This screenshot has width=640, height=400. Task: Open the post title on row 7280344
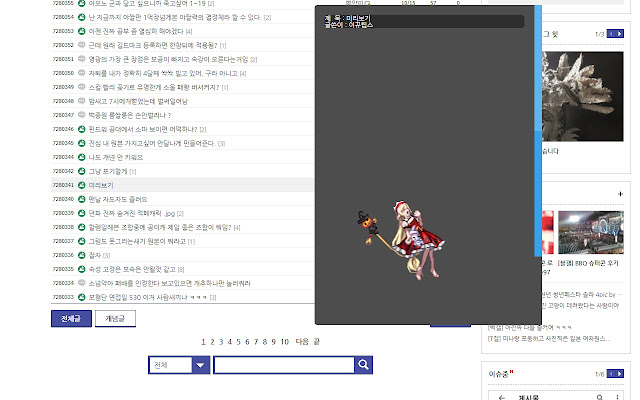(x=116, y=157)
